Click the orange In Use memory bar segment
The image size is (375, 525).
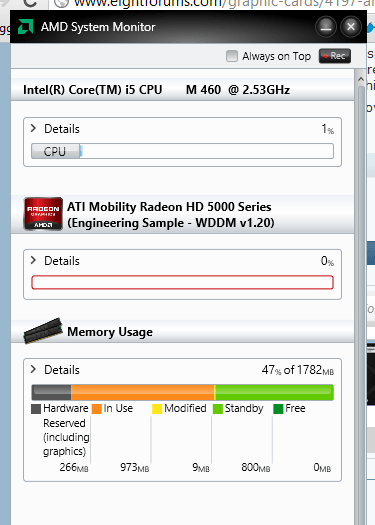pos(142,392)
